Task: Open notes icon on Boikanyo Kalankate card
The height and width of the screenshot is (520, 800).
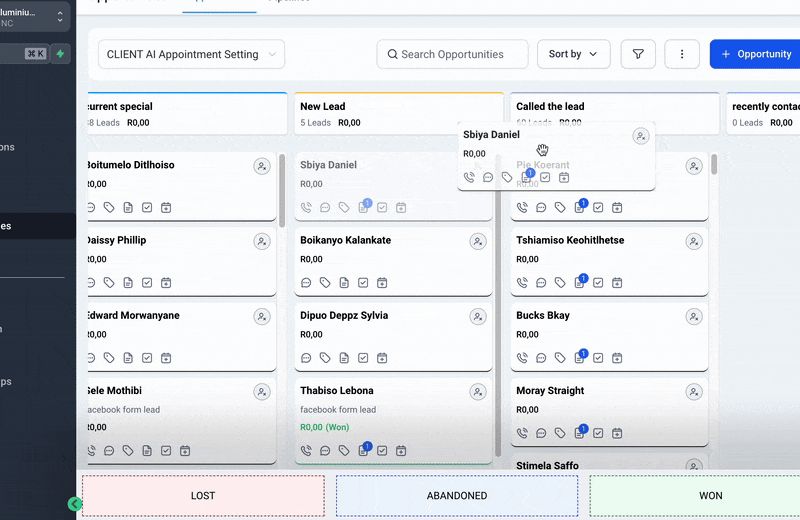Action: (344, 283)
